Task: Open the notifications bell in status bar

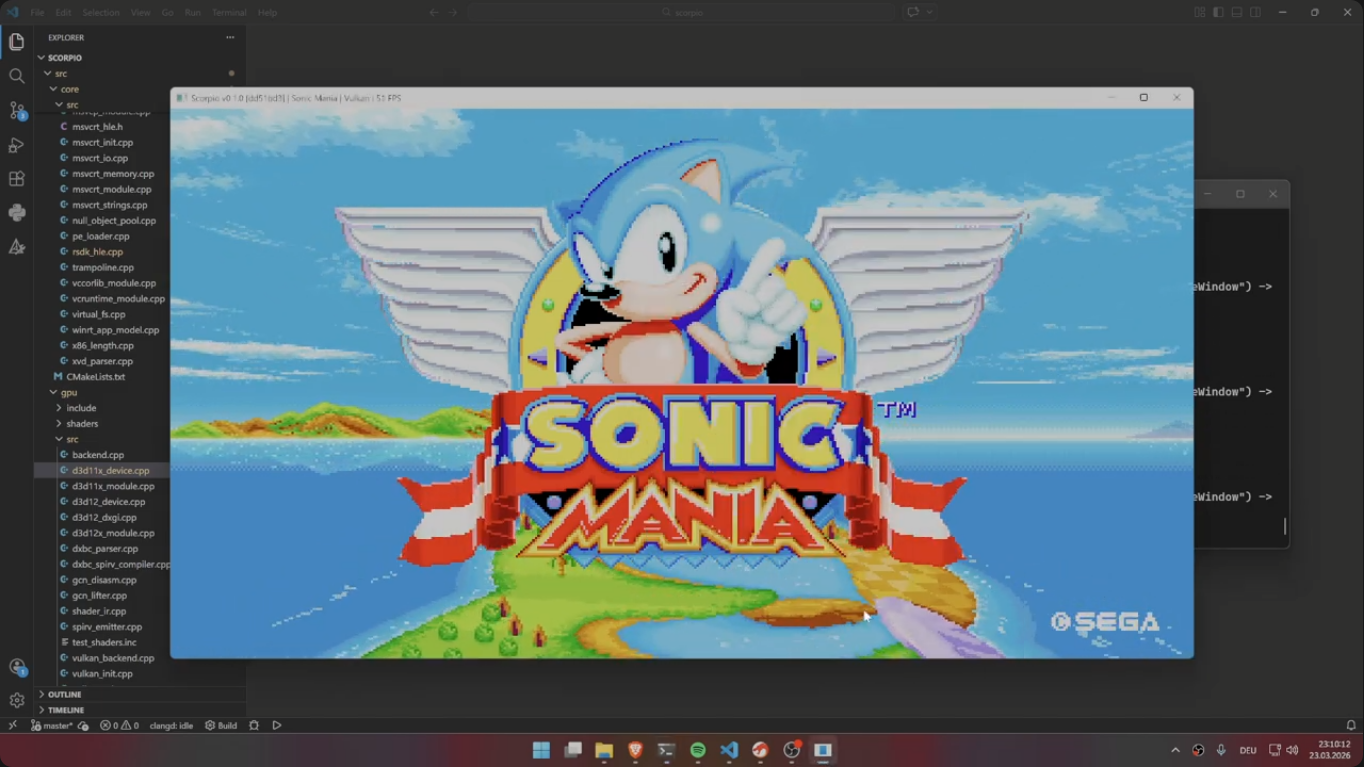Action: pos(1351,725)
